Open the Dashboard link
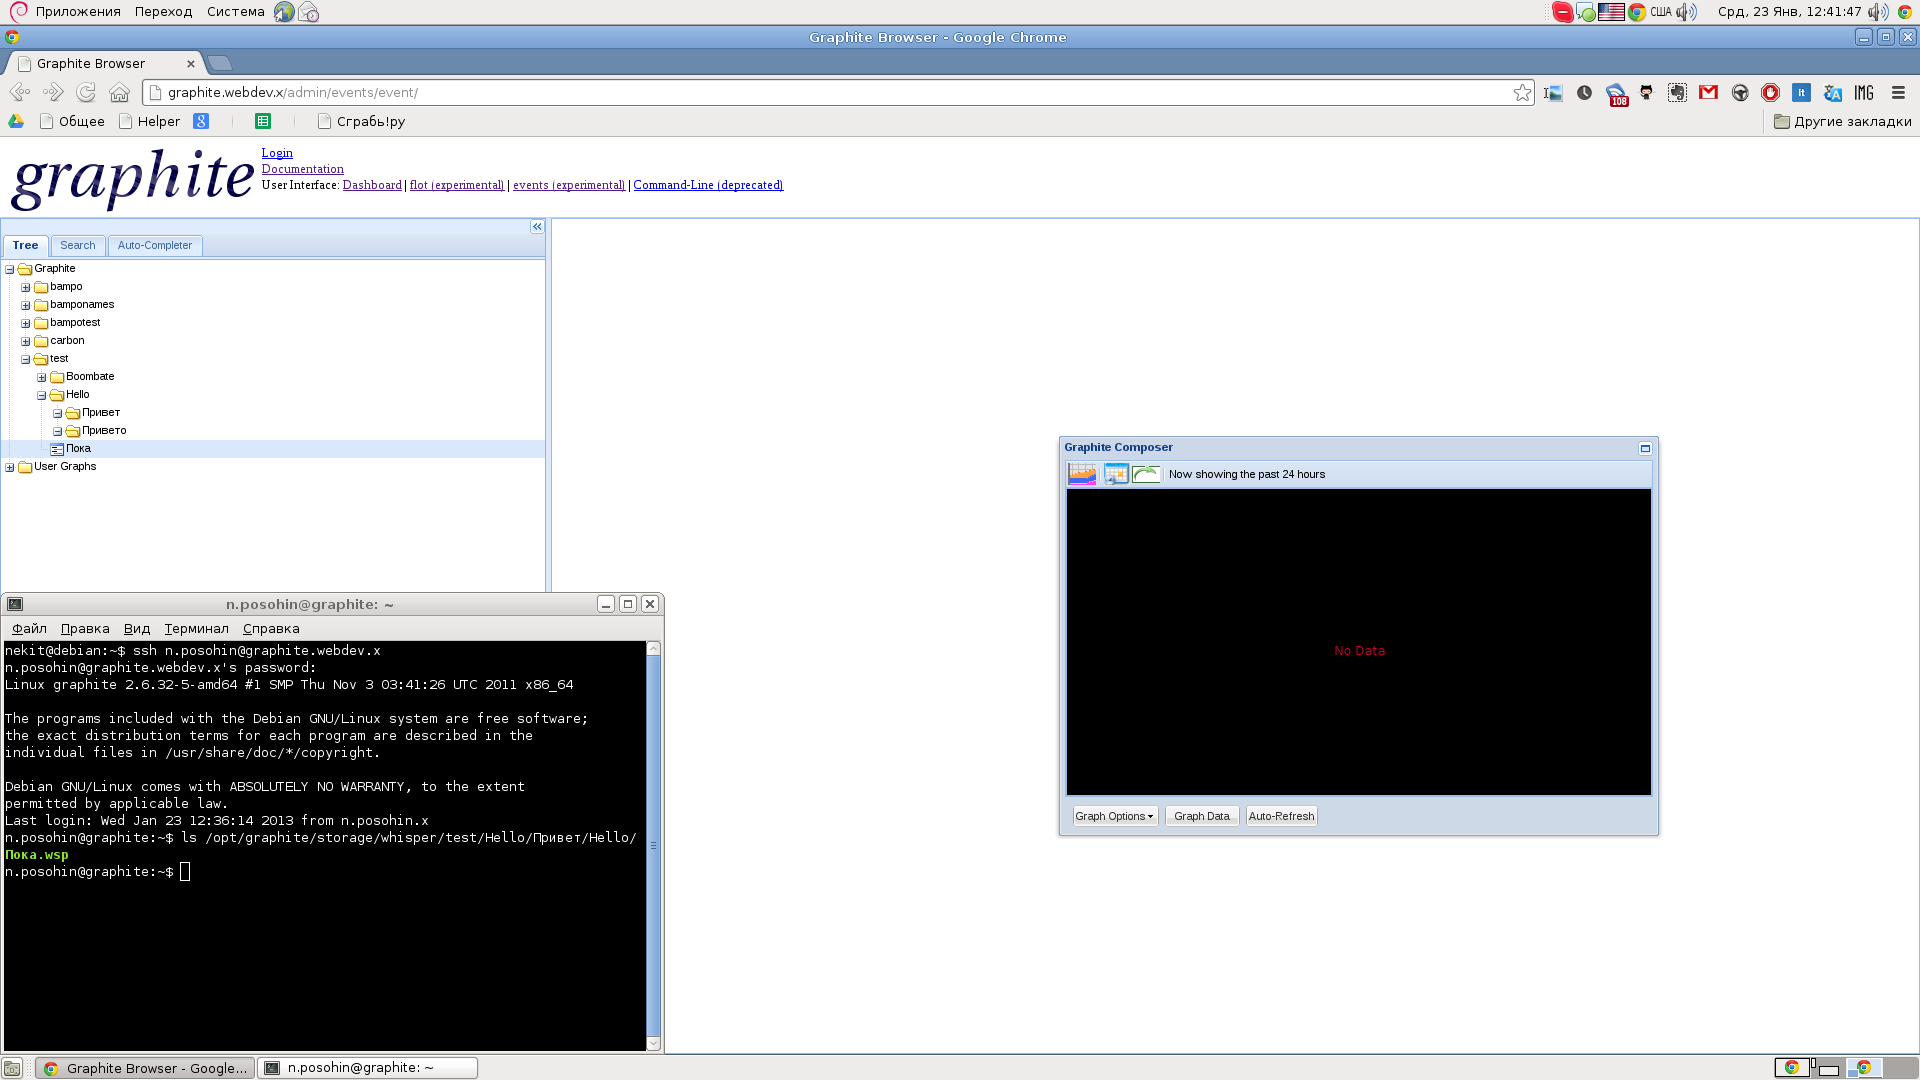This screenshot has width=1920, height=1080. [372, 185]
